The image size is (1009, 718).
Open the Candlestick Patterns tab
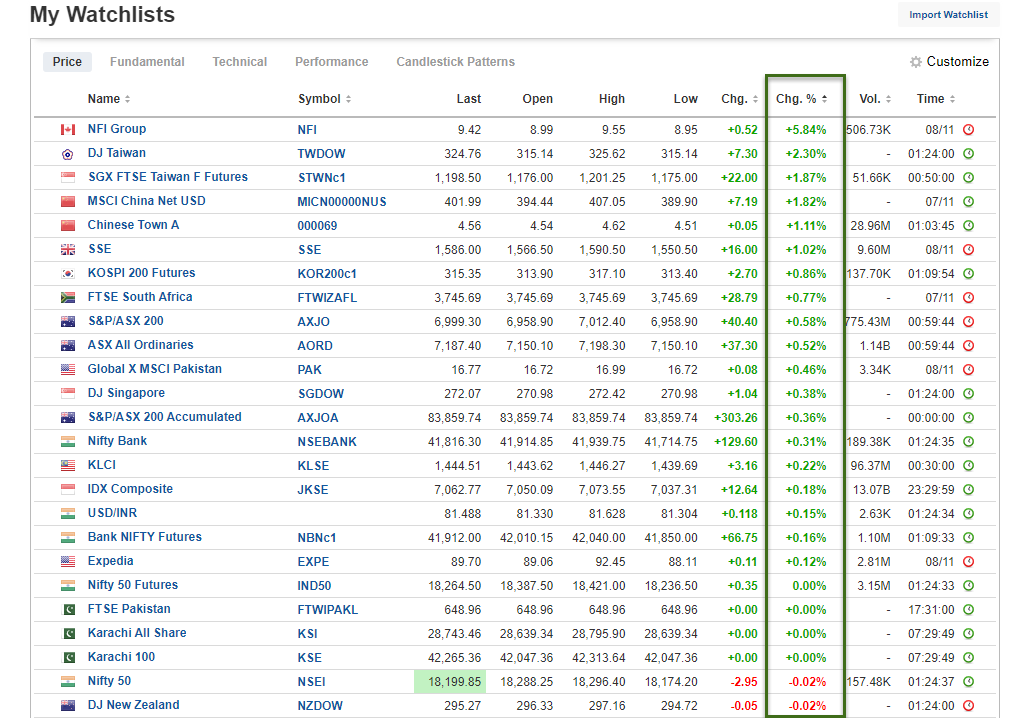click(x=456, y=62)
